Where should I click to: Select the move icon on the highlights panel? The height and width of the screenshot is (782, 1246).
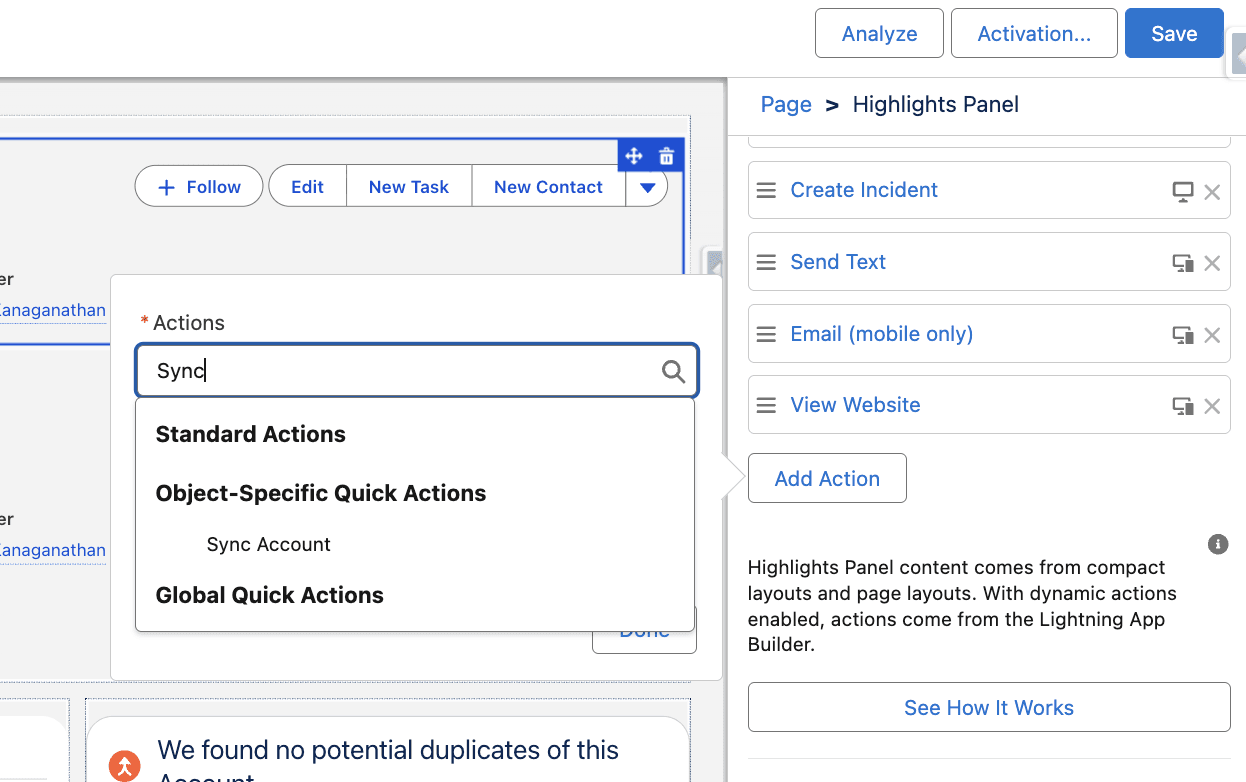[634, 155]
